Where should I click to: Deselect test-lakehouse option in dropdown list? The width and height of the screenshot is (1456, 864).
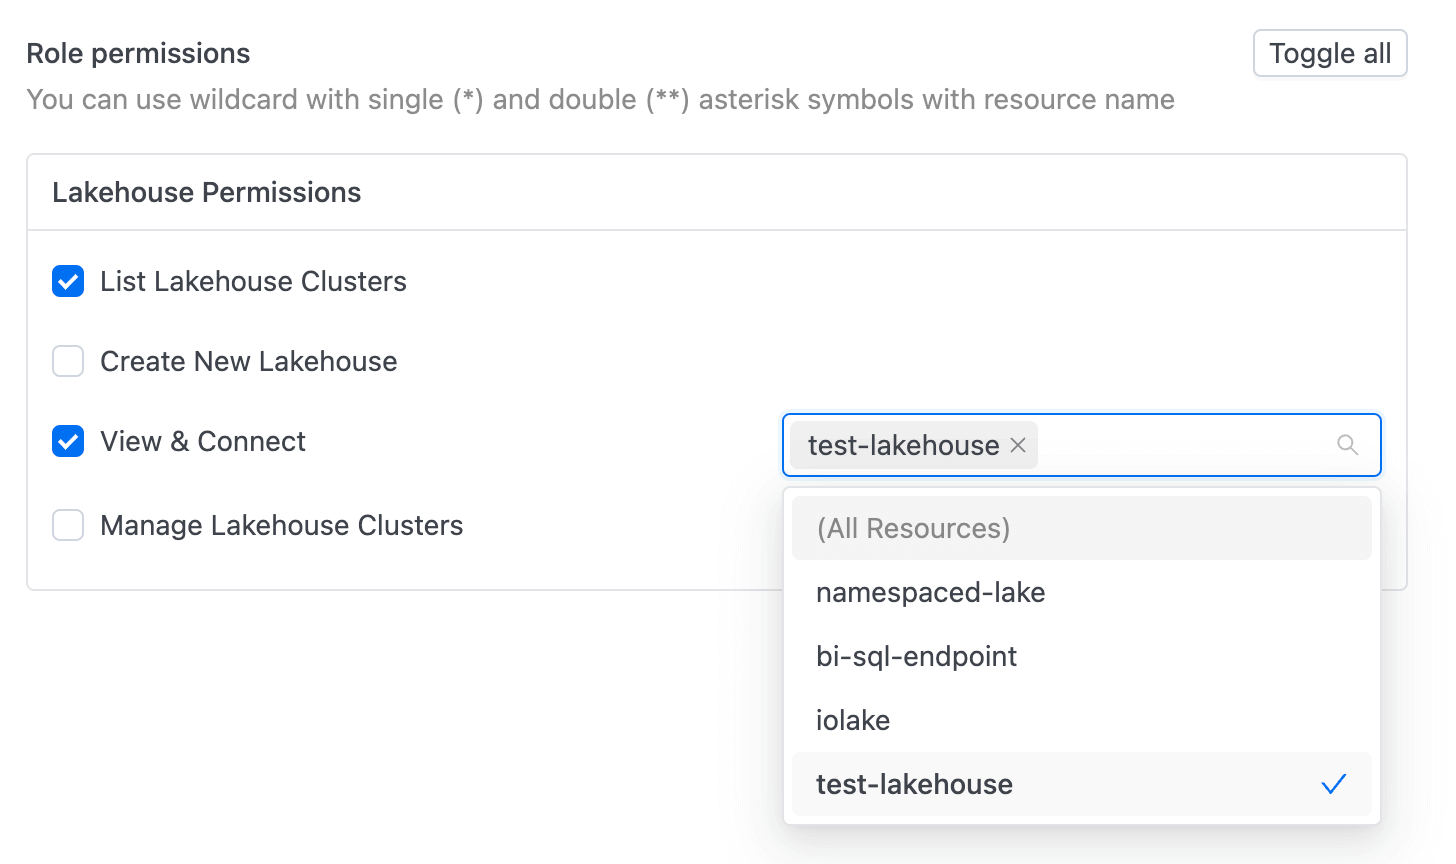pos(1081,784)
